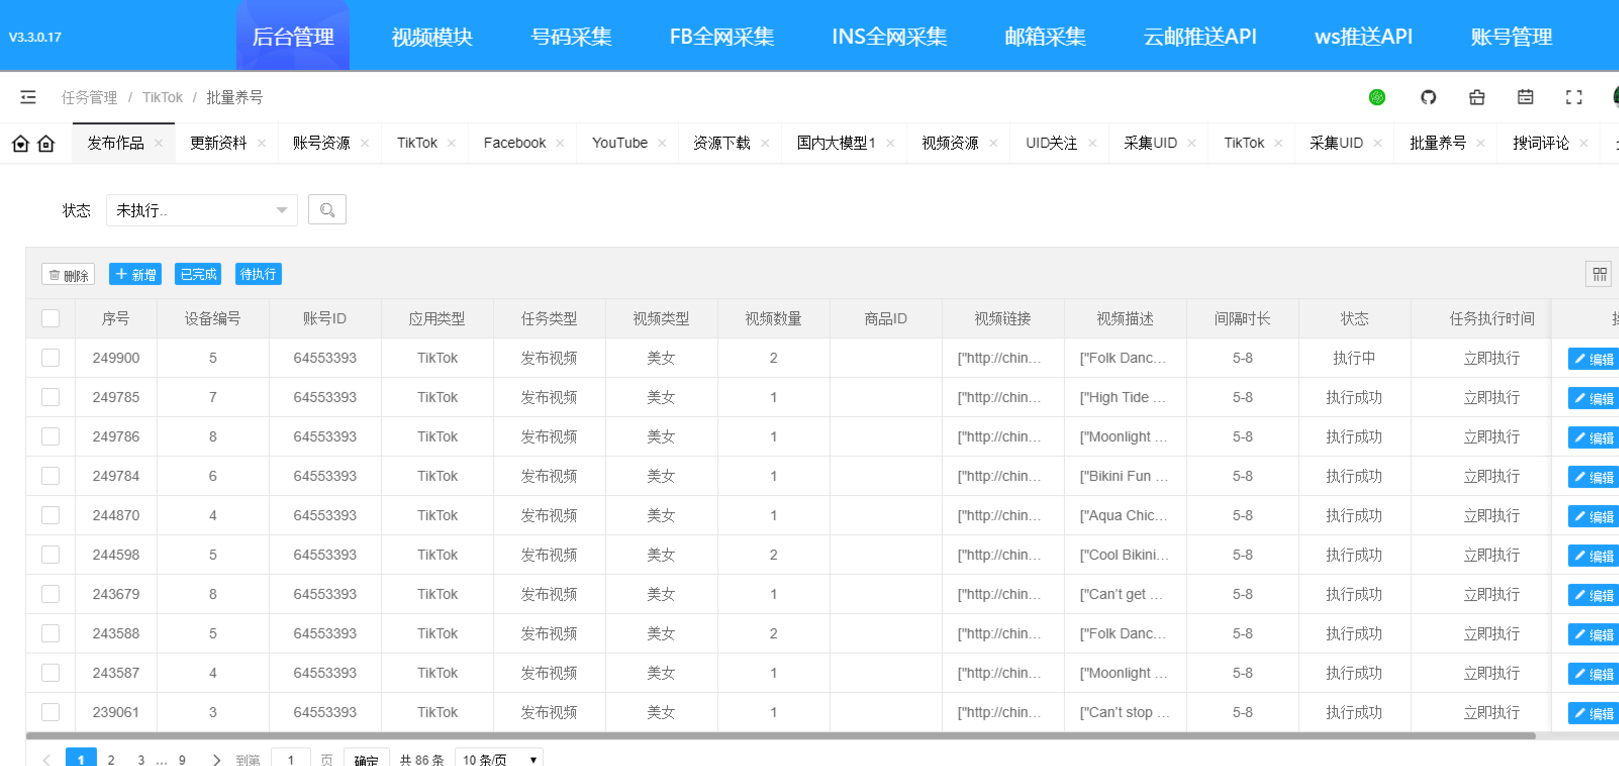Viewport: 1619px width, 766px height.
Task: Click edit button for row 249900
Action: click(1593, 359)
